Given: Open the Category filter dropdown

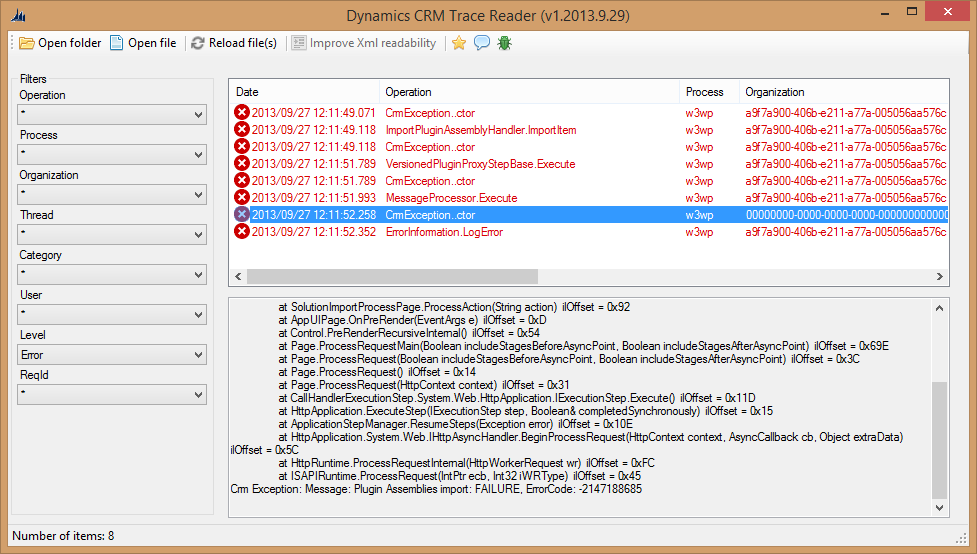Looking at the screenshot, I should click(x=112, y=274).
